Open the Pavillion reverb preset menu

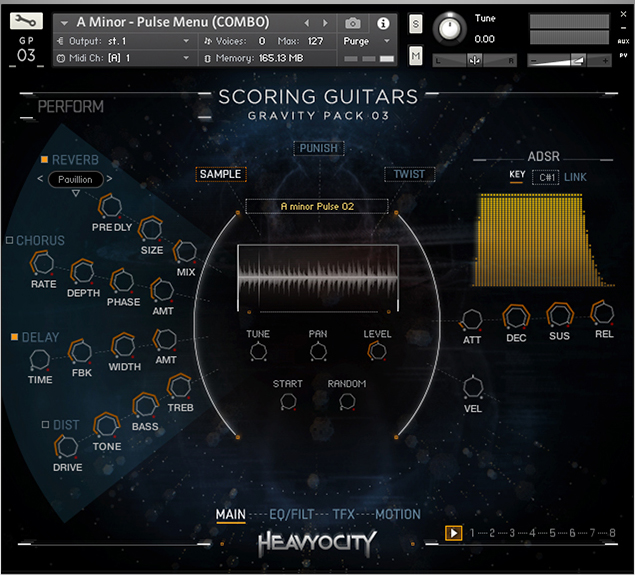point(75,179)
